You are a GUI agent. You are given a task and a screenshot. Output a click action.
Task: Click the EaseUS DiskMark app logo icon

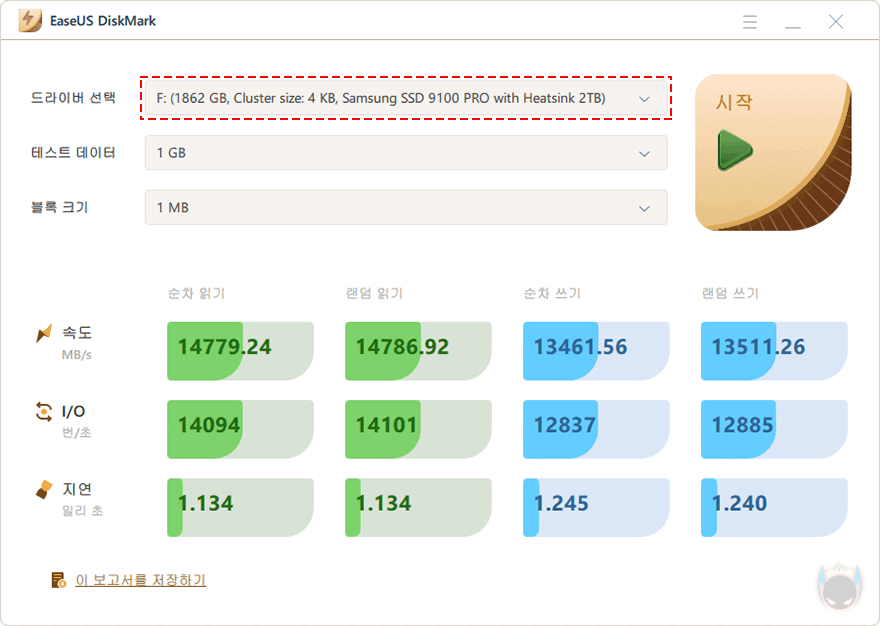(x=30, y=21)
